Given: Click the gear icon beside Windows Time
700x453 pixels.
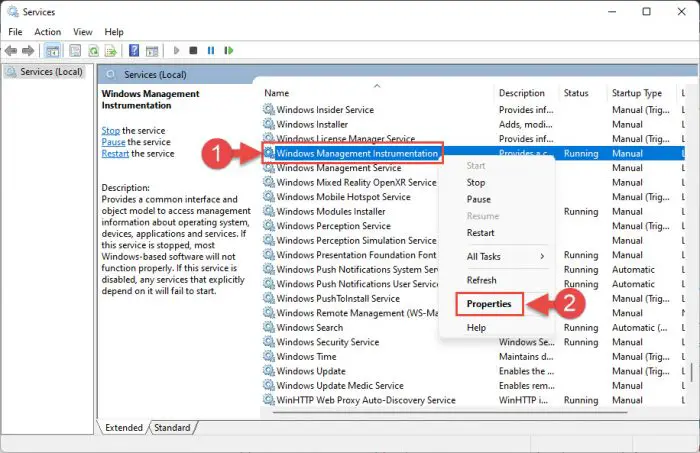Looking at the screenshot, I should (269, 356).
